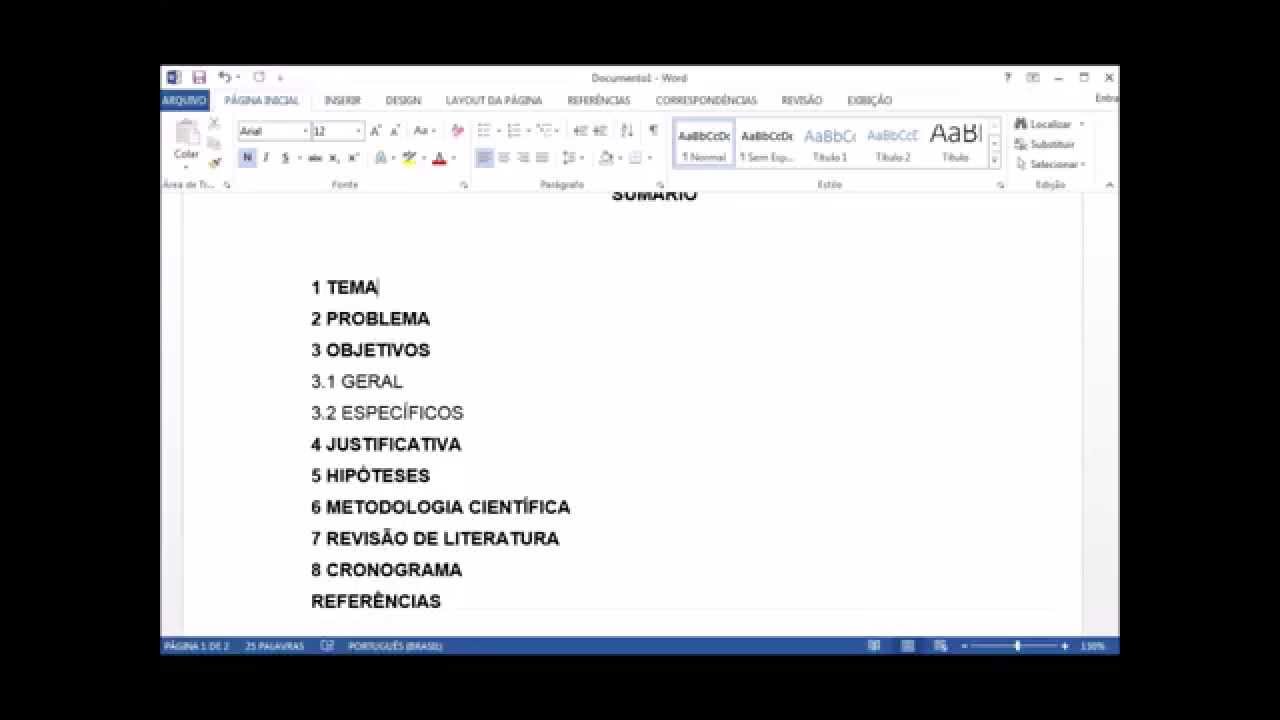1280x720 pixels.
Task: Switch to the INSERIR tab
Action: pos(342,101)
